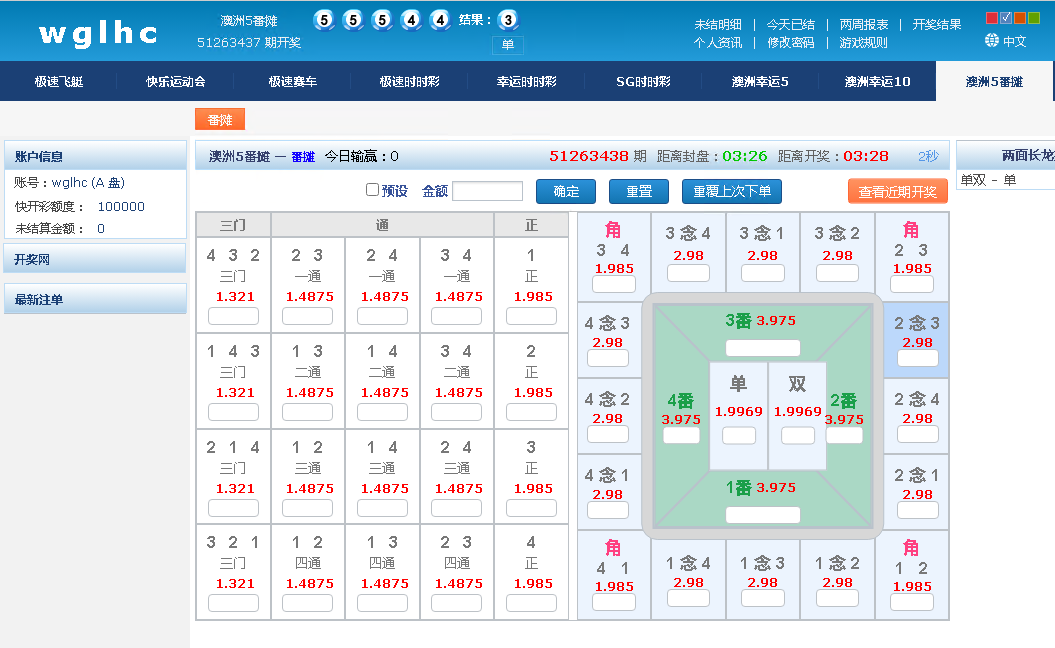Viewport: 1055px width, 648px height.
Task: Select the checked blue theme swatch
Action: tap(1006, 17)
